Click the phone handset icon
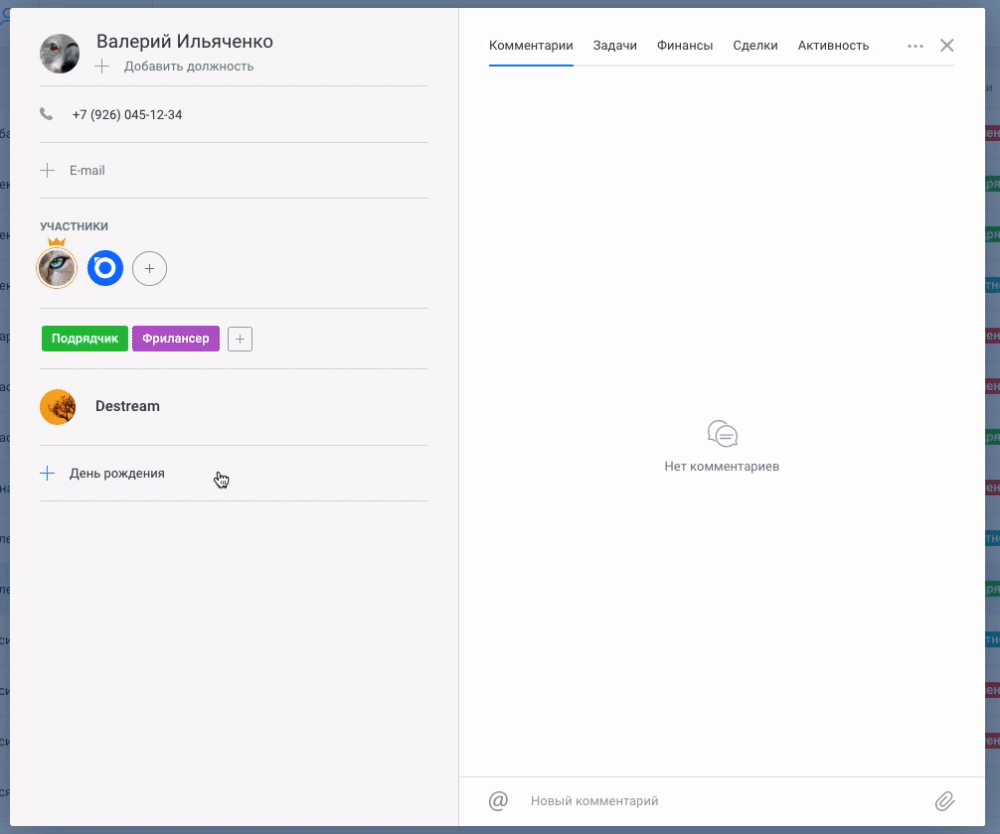 tap(46, 114)
